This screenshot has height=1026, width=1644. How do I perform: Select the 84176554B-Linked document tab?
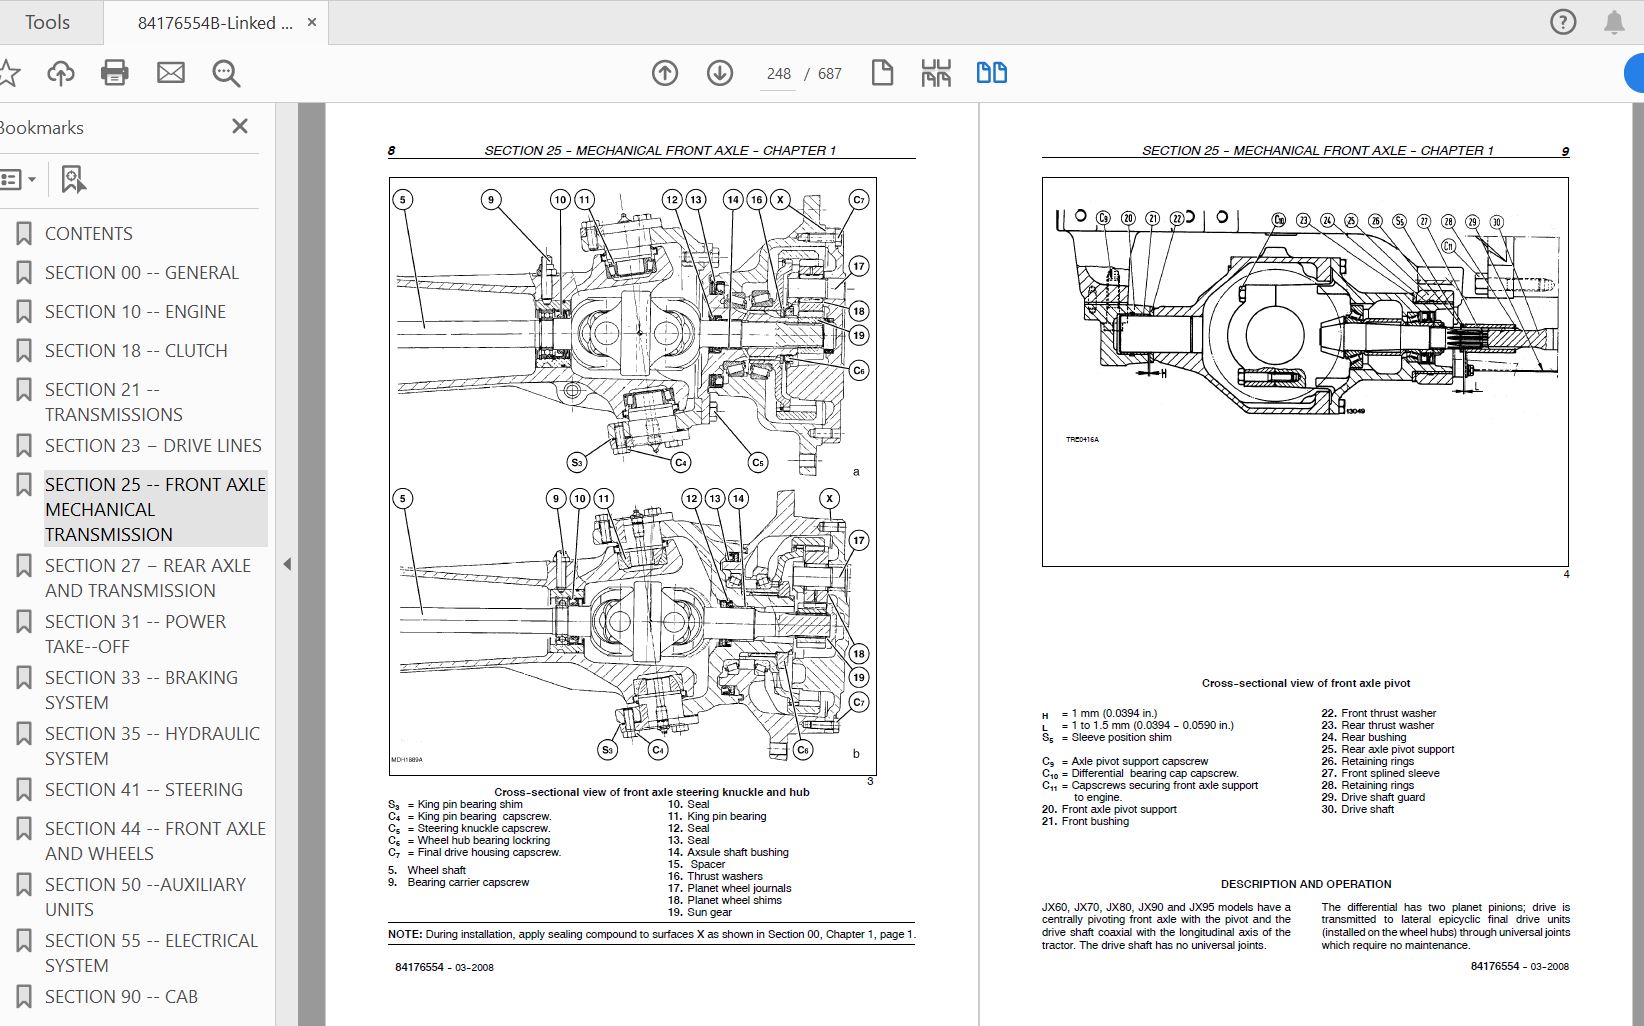point(213,21)
